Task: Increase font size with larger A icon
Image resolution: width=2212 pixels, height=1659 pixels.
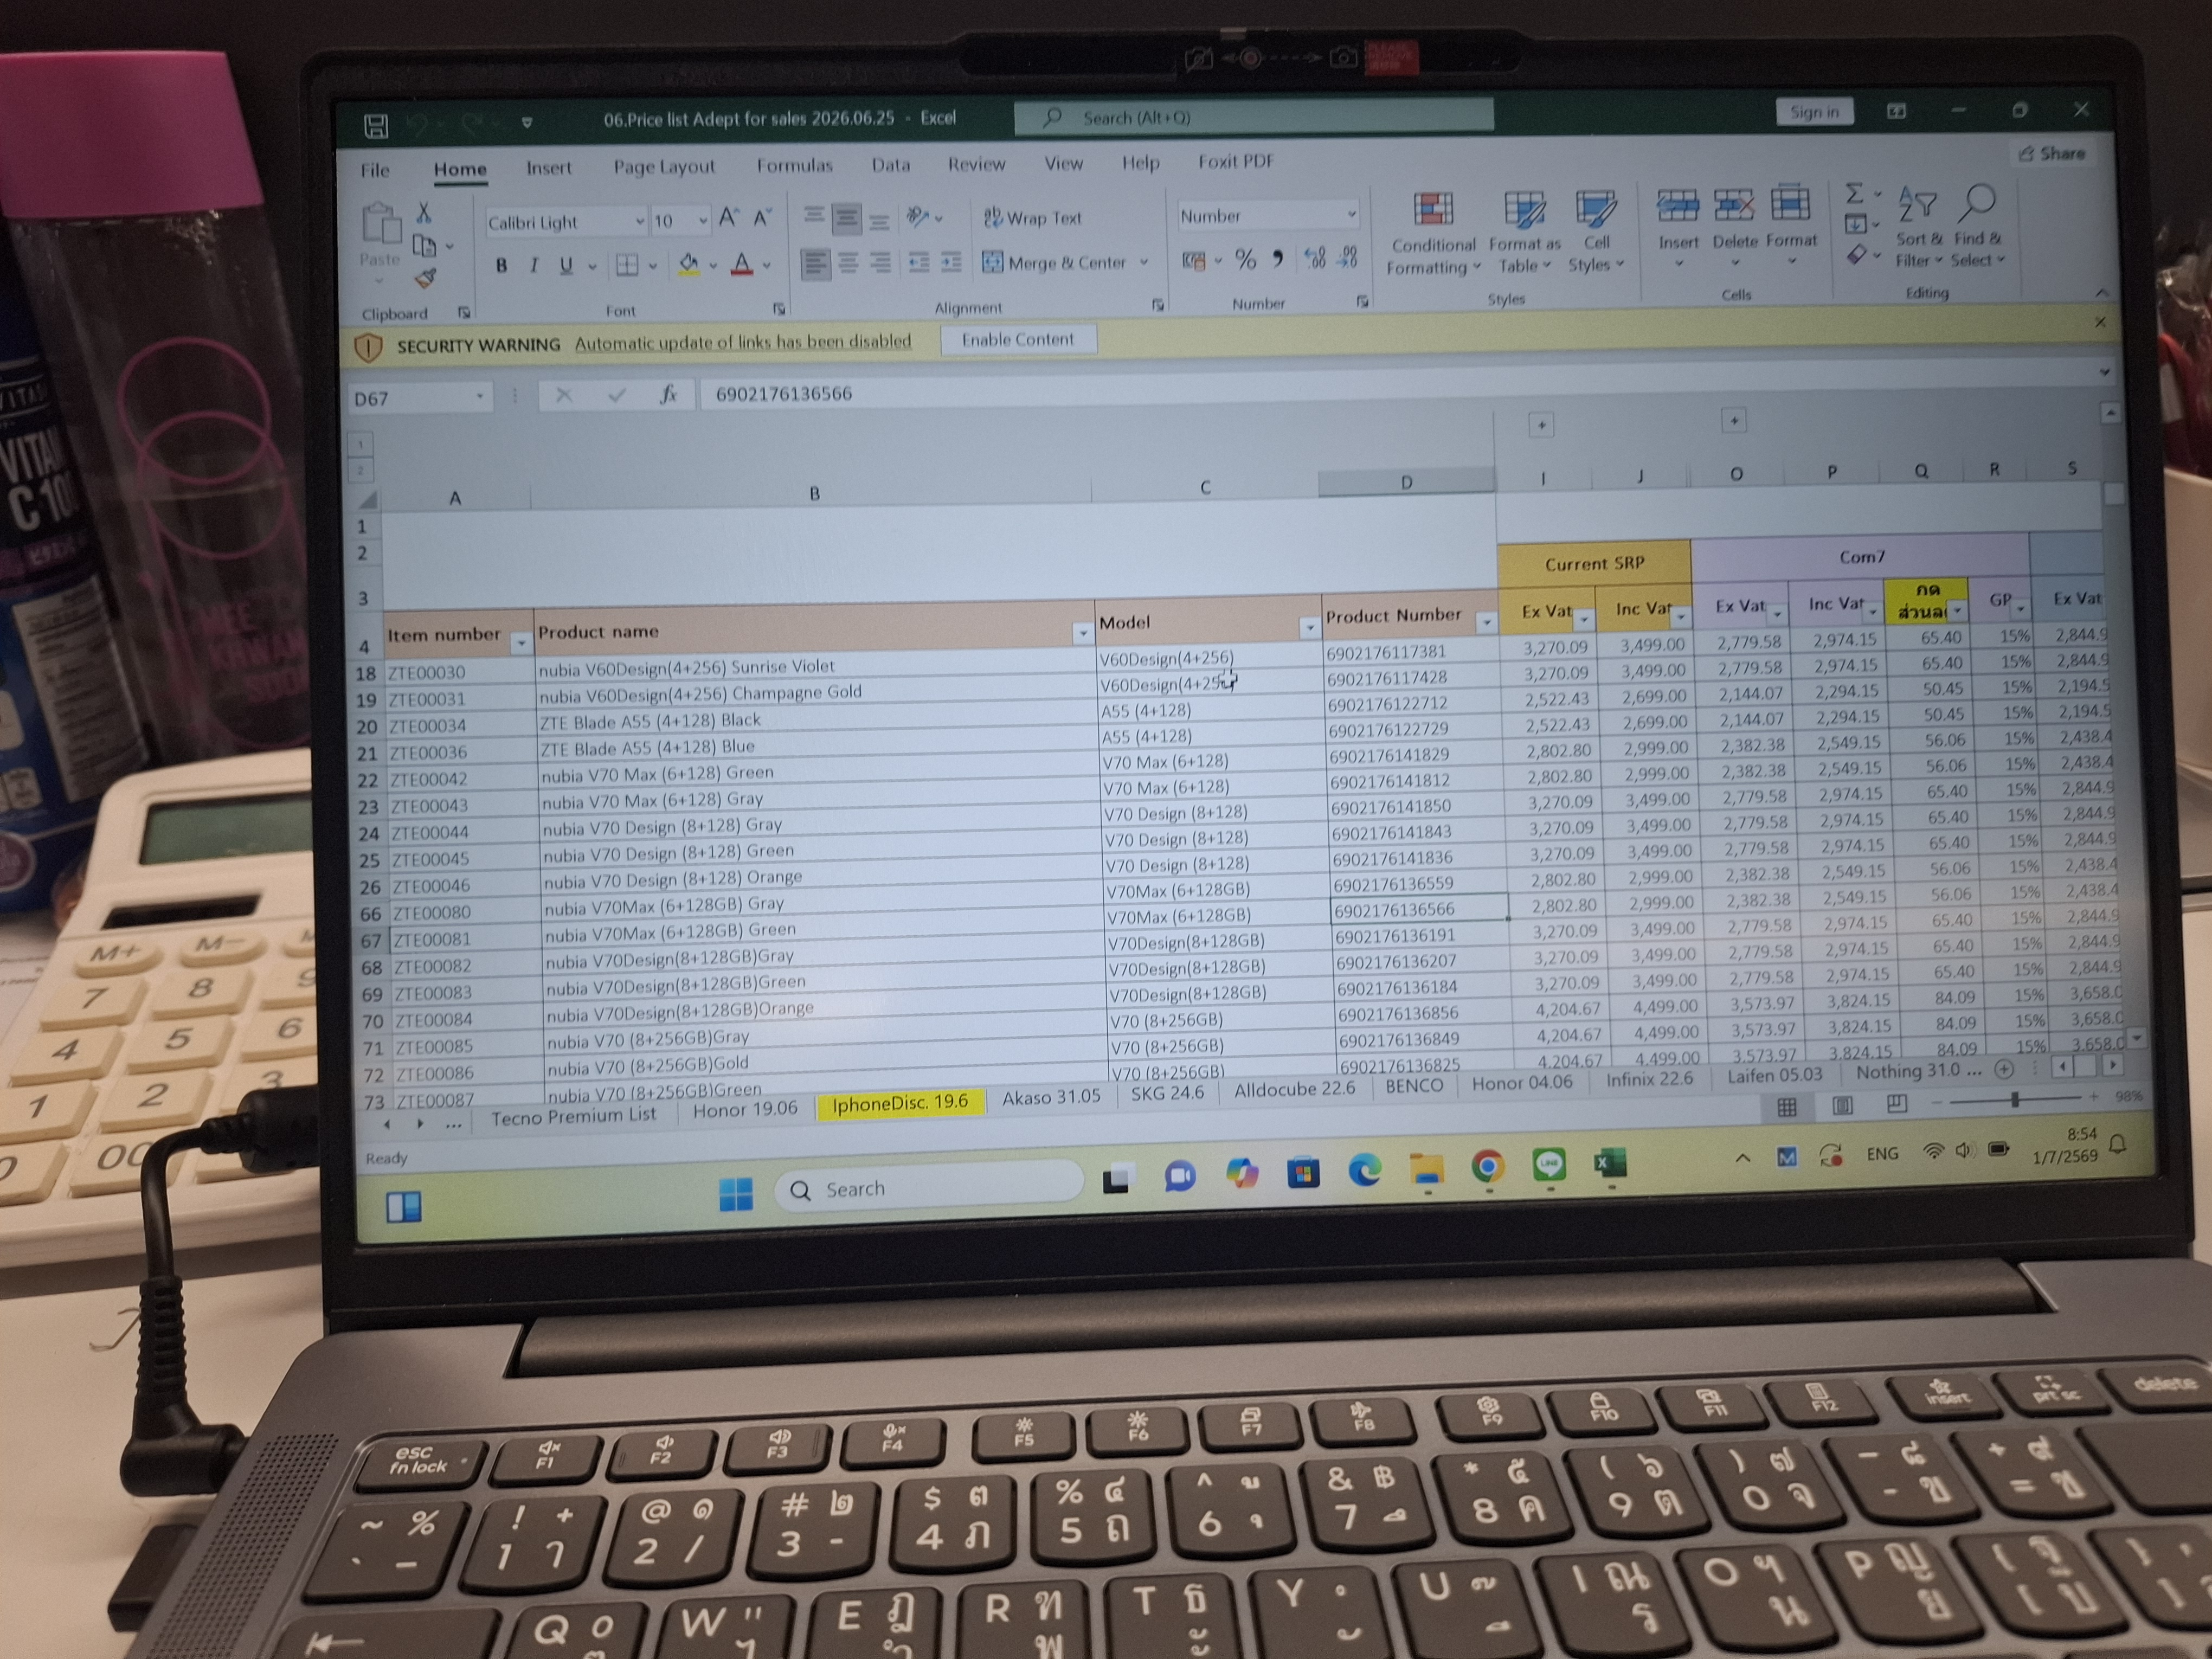Action: coord(729,218)
